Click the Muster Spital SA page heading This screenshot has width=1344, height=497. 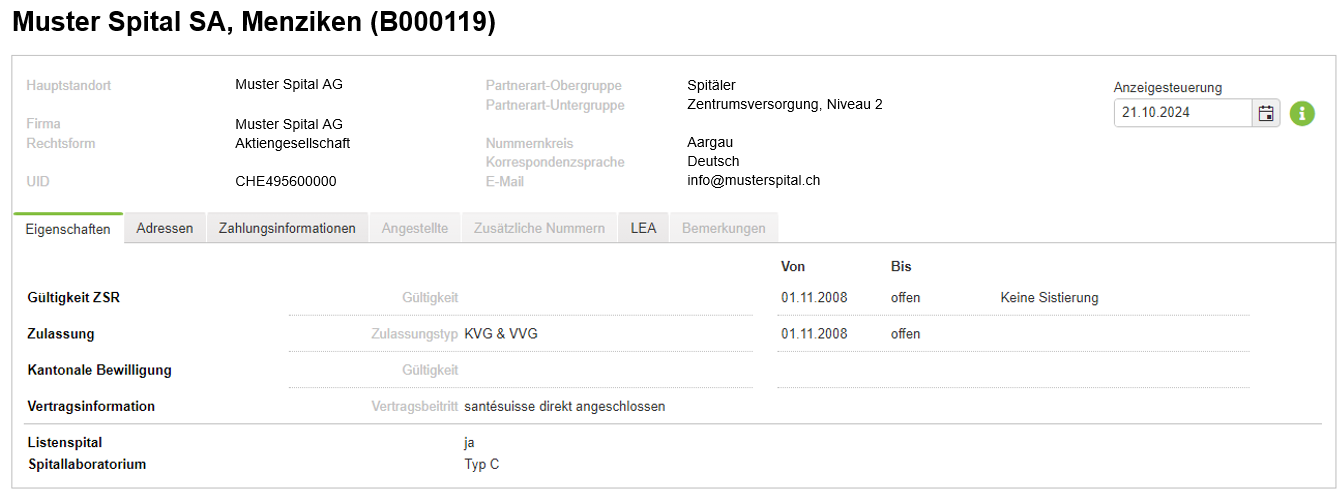pos(254,23)
